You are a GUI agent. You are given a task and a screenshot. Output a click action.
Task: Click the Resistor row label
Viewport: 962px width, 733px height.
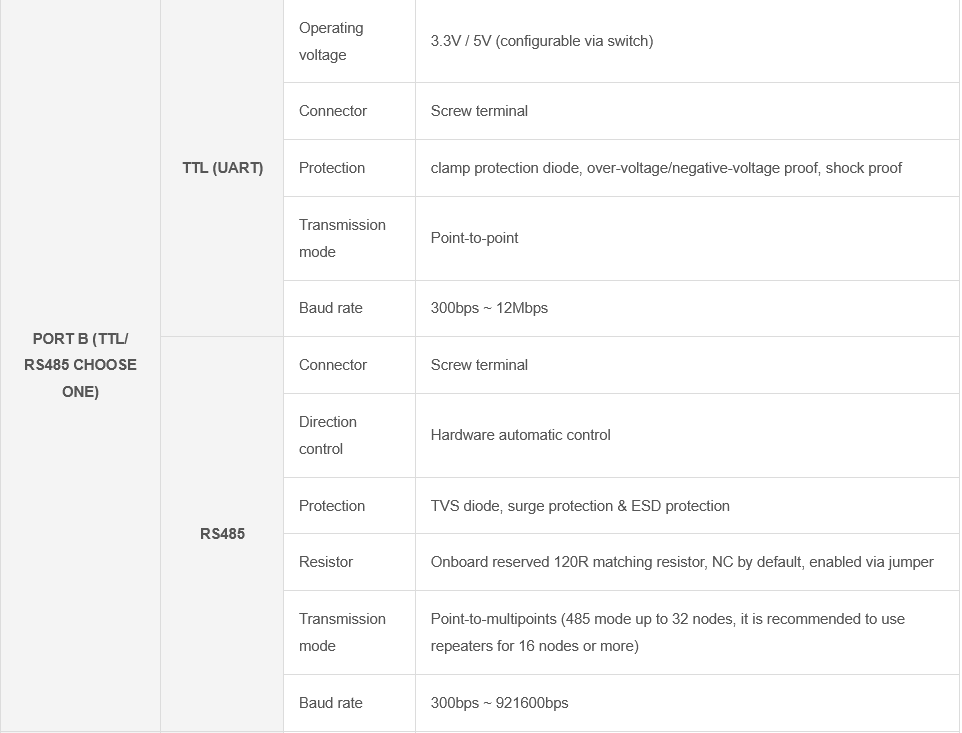(x=325, y=562)
